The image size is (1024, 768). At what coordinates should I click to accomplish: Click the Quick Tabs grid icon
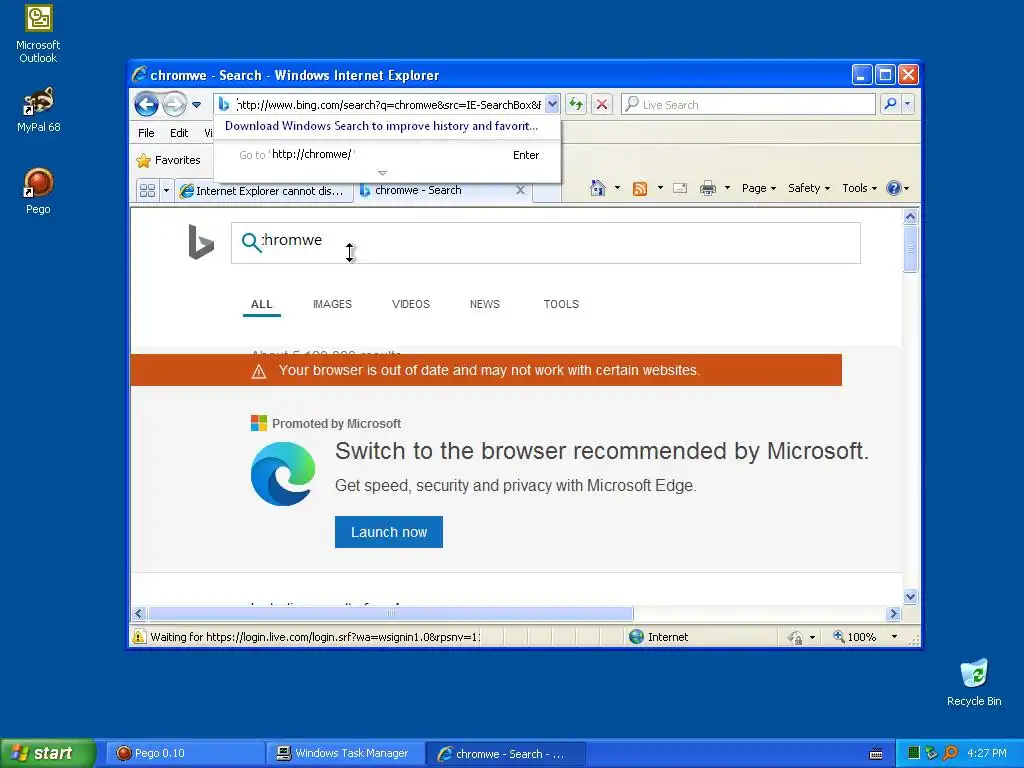click(x=148, y=191)
